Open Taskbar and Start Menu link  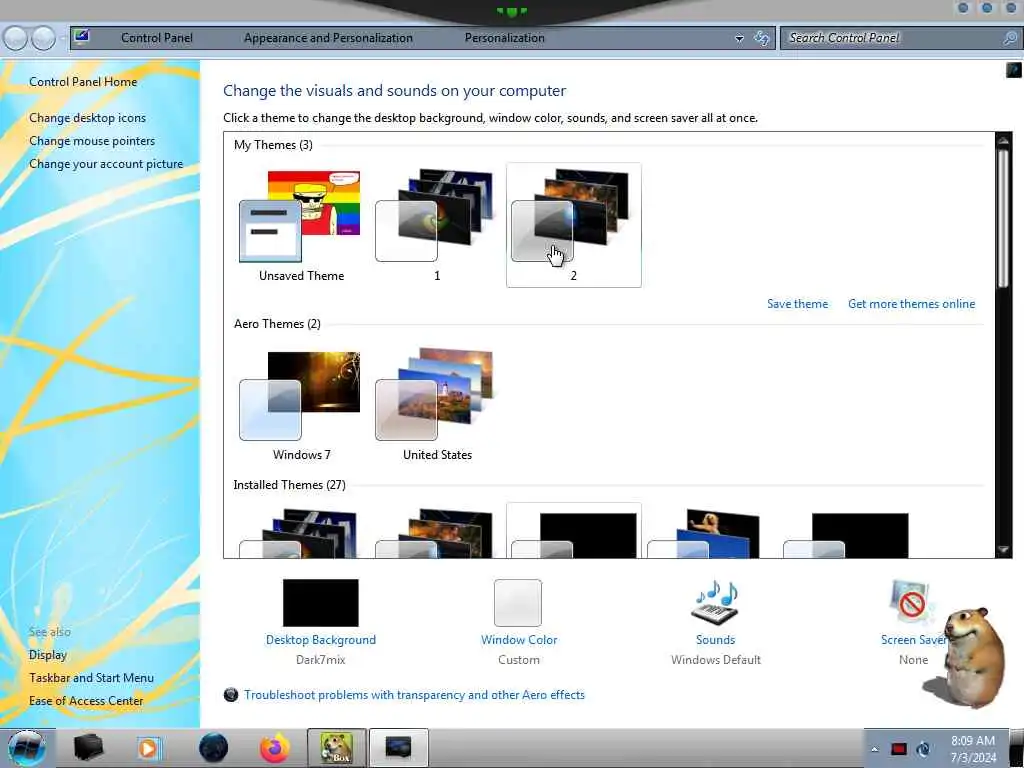91,678
